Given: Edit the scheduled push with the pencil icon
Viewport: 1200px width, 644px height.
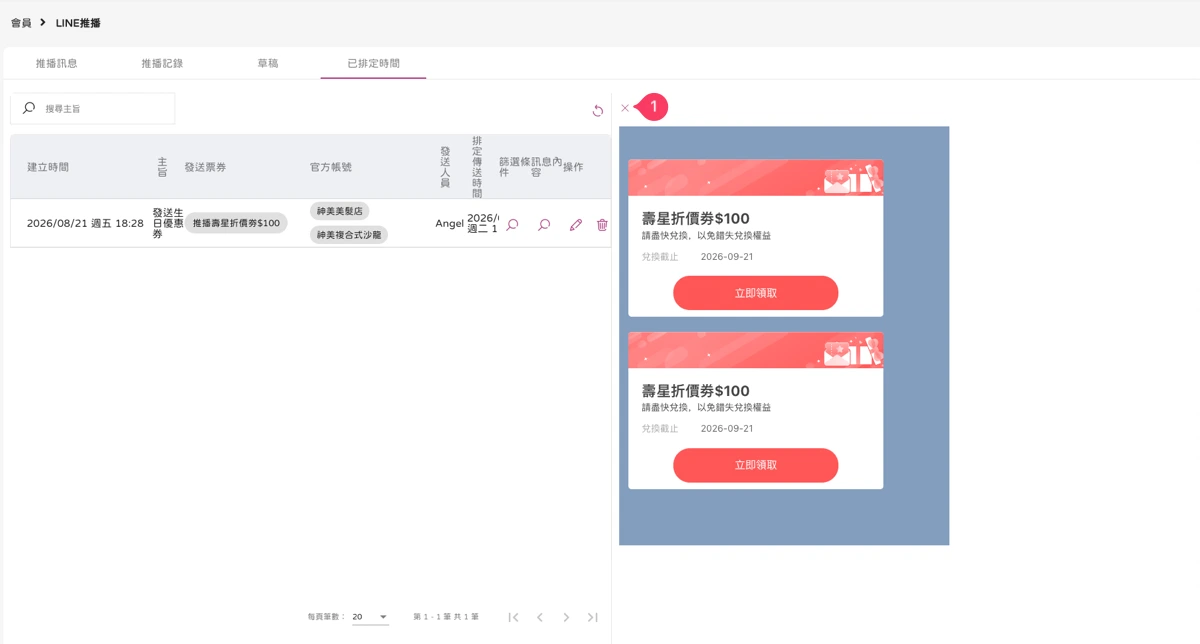Looking at the screenshot, I should point(575,225).
